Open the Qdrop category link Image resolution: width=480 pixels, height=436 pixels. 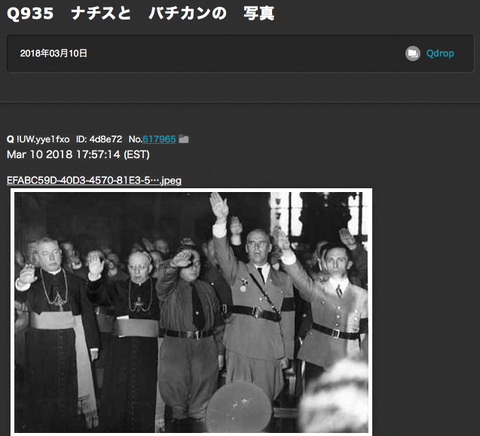point(440,53)
